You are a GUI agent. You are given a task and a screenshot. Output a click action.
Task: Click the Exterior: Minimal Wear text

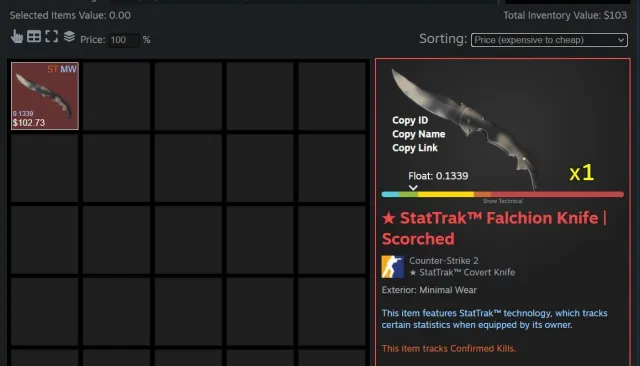point(429,290)
